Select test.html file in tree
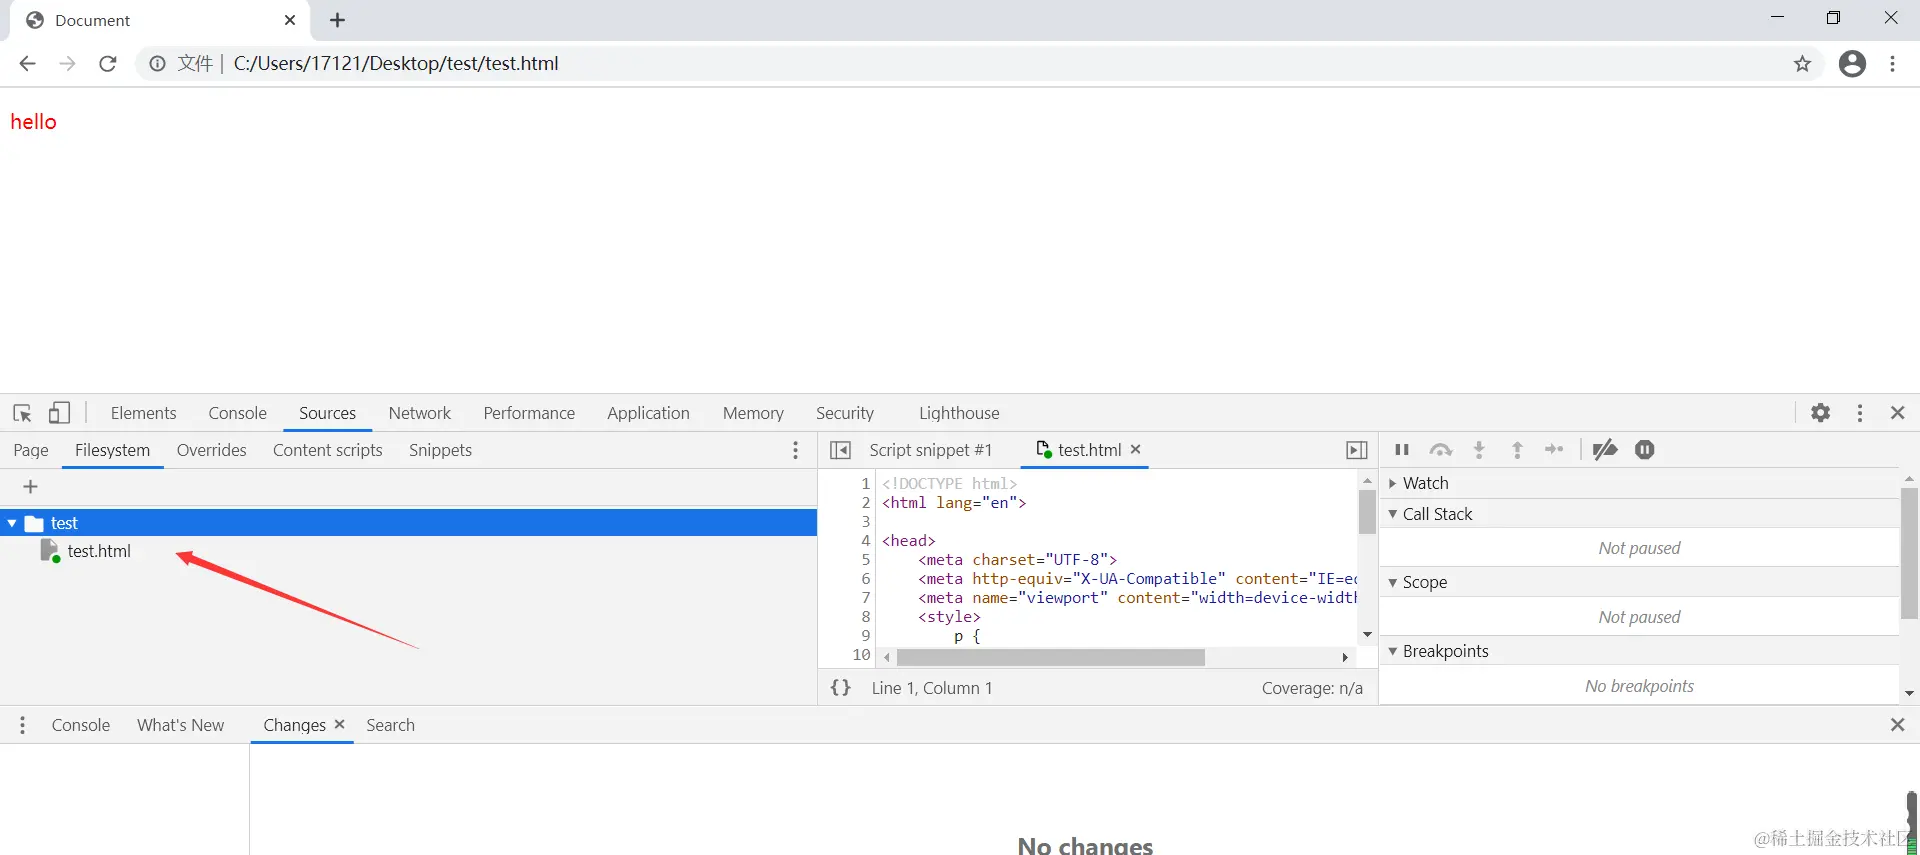 tap(99, 551)
